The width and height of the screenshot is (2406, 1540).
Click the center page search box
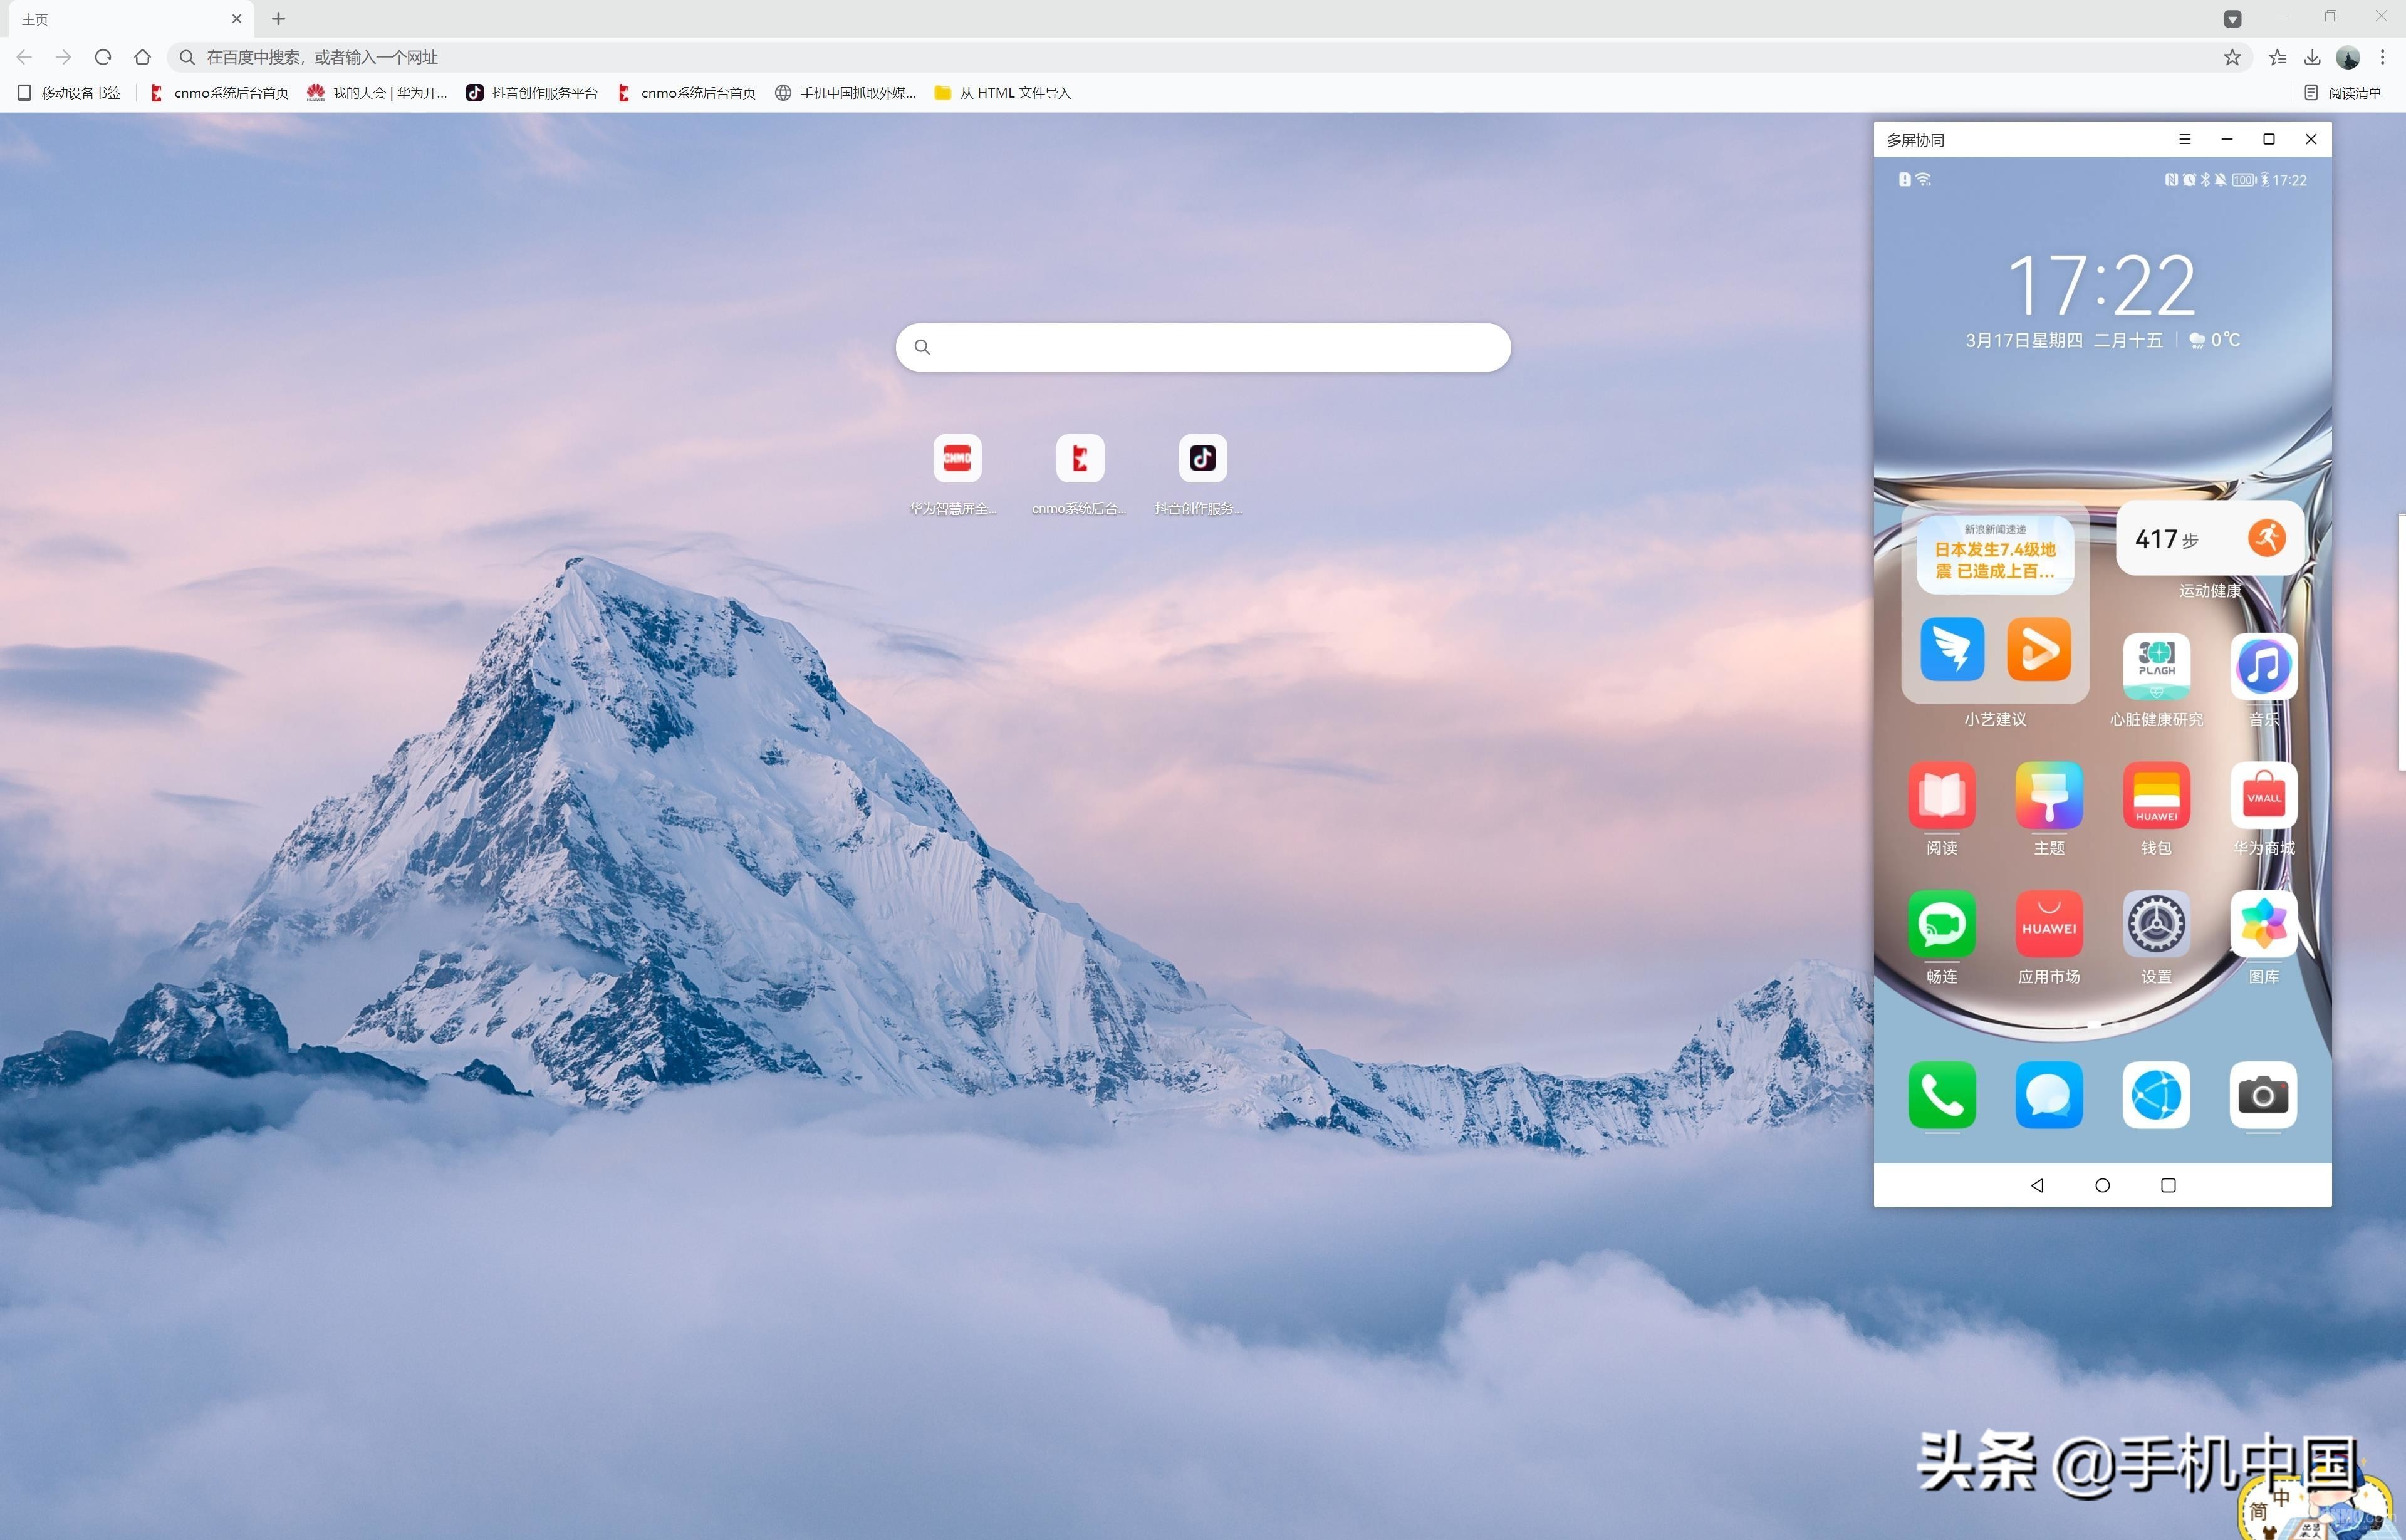(x=1203, y=347)
